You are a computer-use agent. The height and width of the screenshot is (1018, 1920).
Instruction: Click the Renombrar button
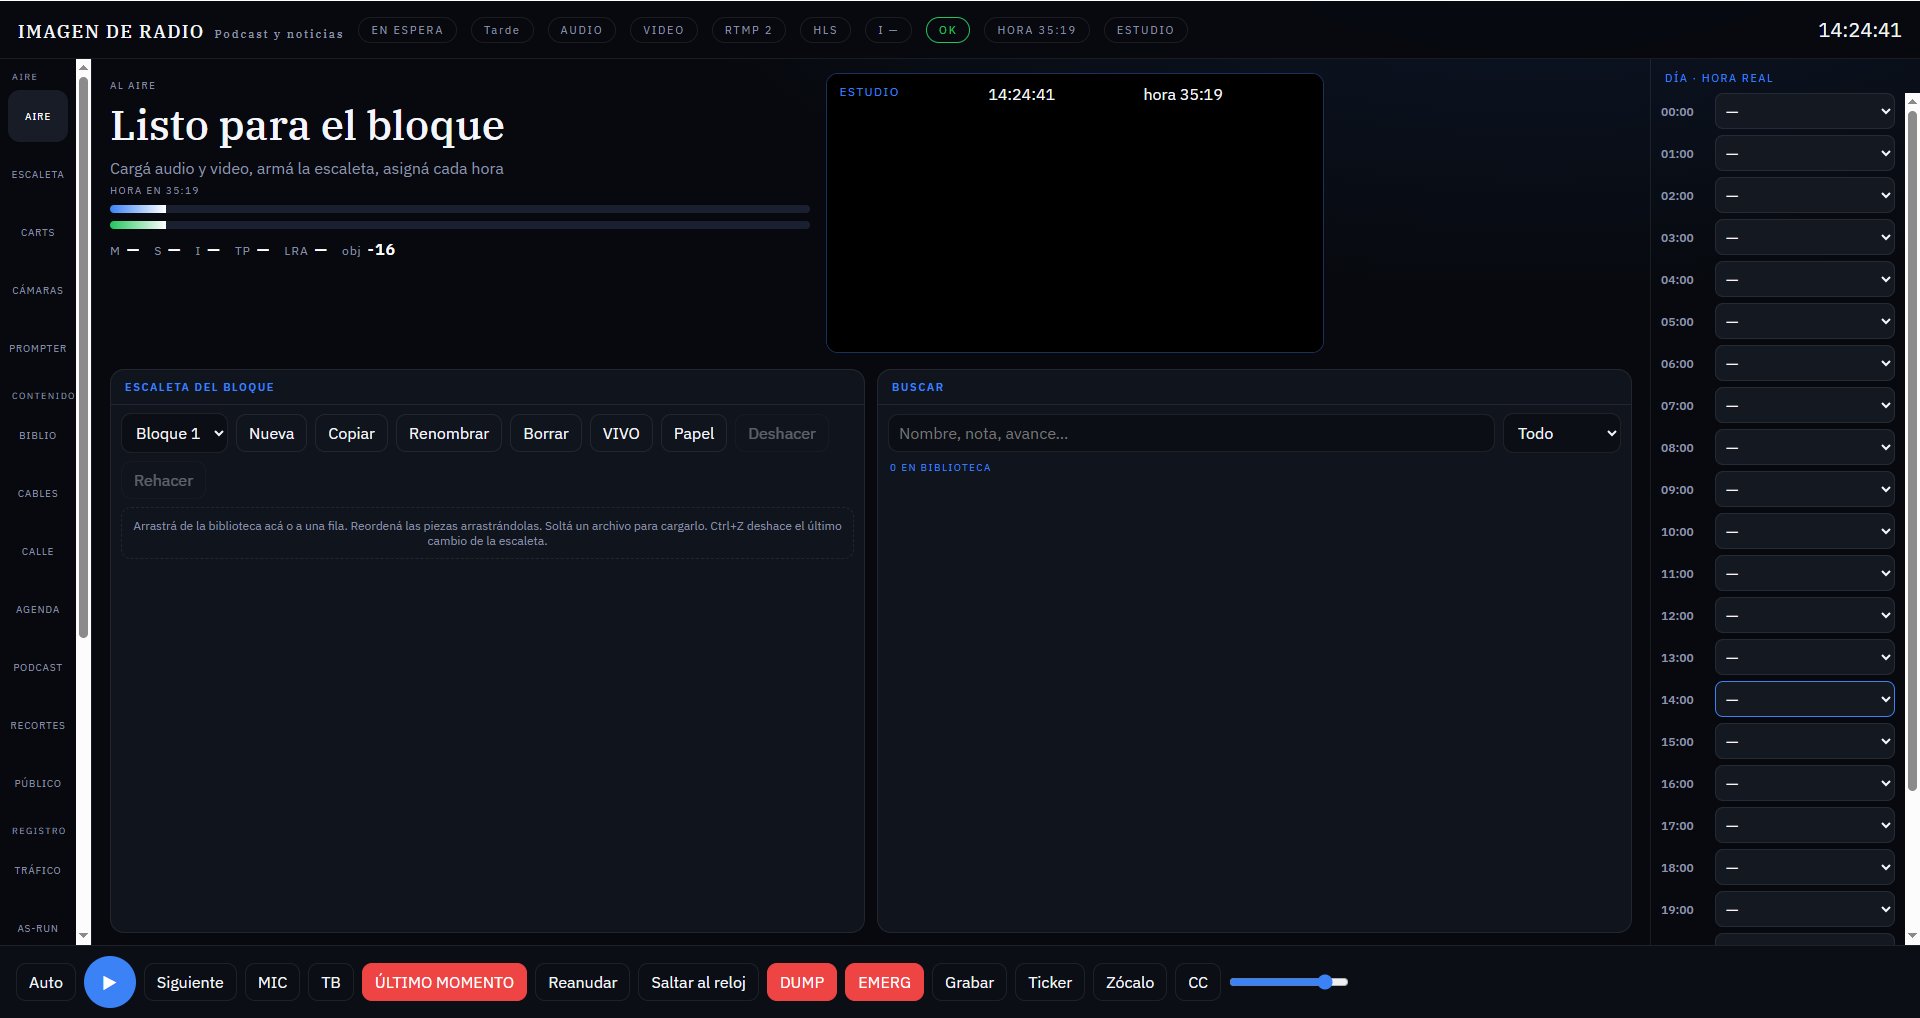(449, 433)
